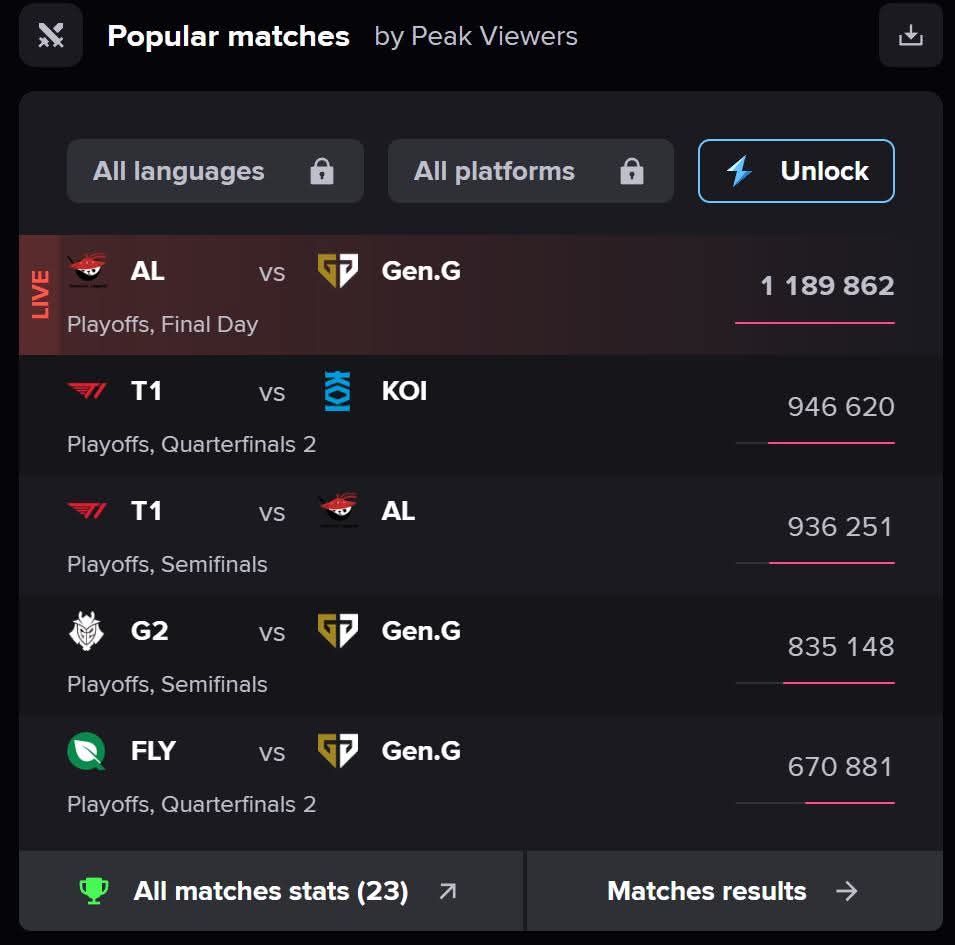
Task: Click the AL logo in T1 semifinals row
Action: click(x=338, y=511)
